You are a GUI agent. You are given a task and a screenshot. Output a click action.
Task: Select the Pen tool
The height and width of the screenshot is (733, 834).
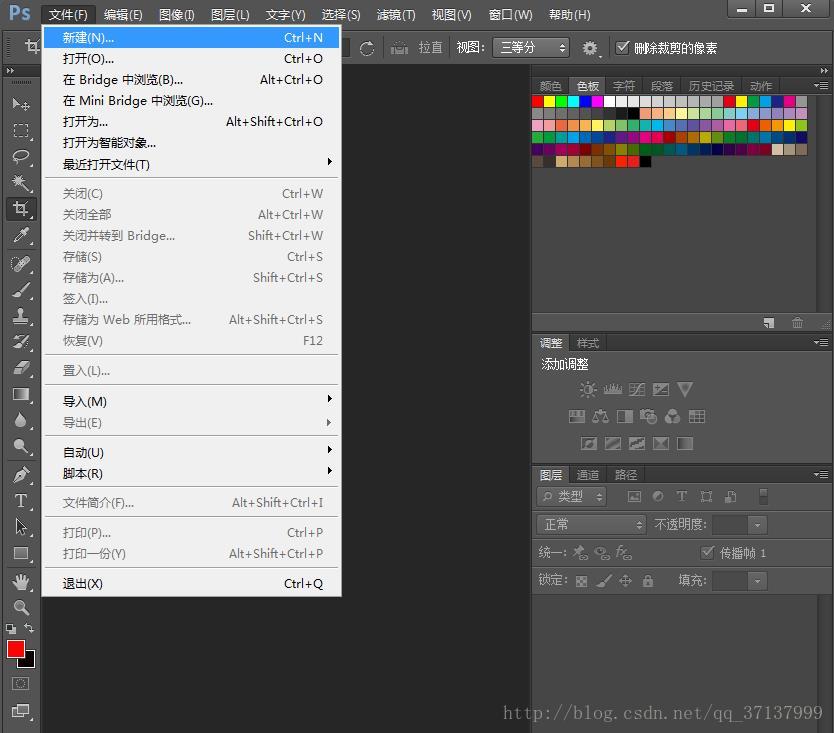[x=21, y=474]
